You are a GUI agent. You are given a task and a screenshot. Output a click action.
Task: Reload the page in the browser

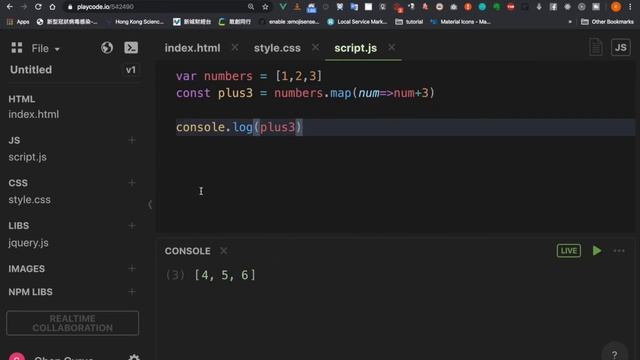pos(38,7)
